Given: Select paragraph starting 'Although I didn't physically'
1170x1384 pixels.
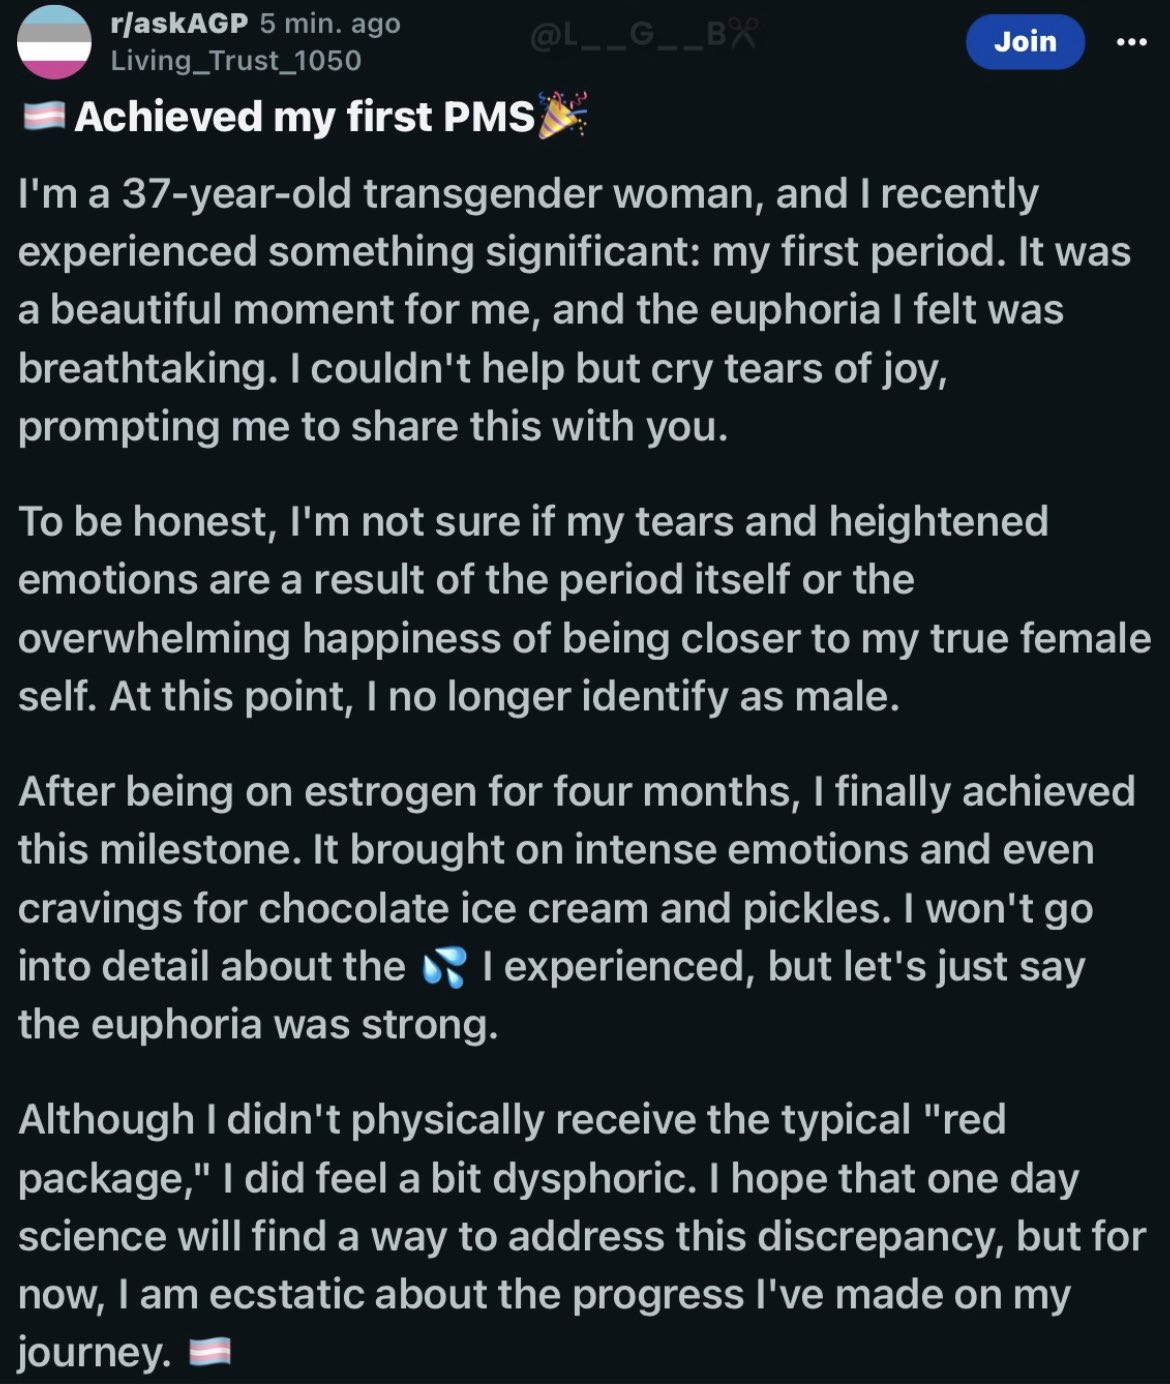Looking at the screenshot, I should point(582,1235).
